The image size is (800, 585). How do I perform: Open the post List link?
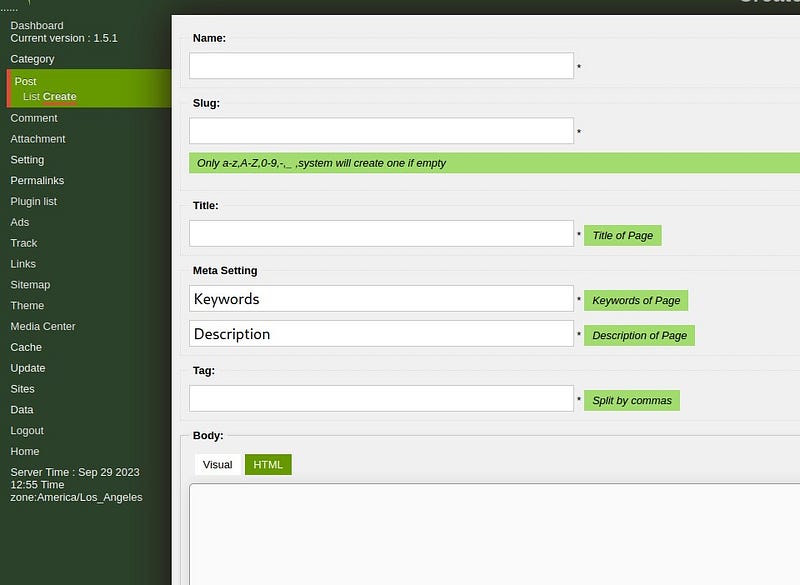(x=31, y=97)
